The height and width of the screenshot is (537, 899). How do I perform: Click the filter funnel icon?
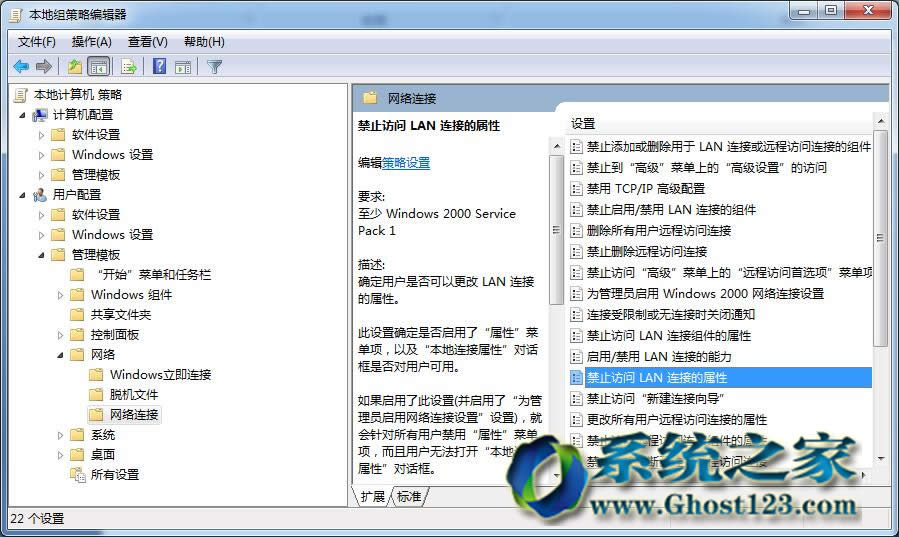click(214, 66)
